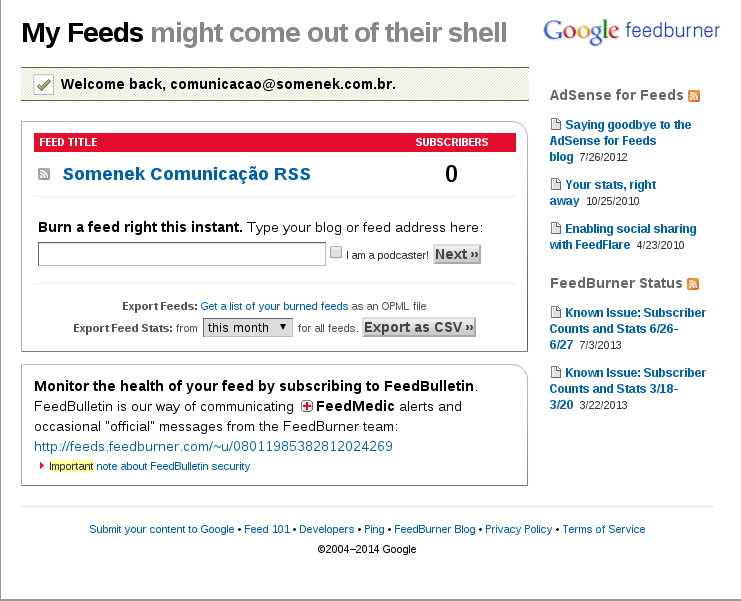741x601 pixels.
Task: Go to Feed 101 in the footer
Action: (267, 529)
